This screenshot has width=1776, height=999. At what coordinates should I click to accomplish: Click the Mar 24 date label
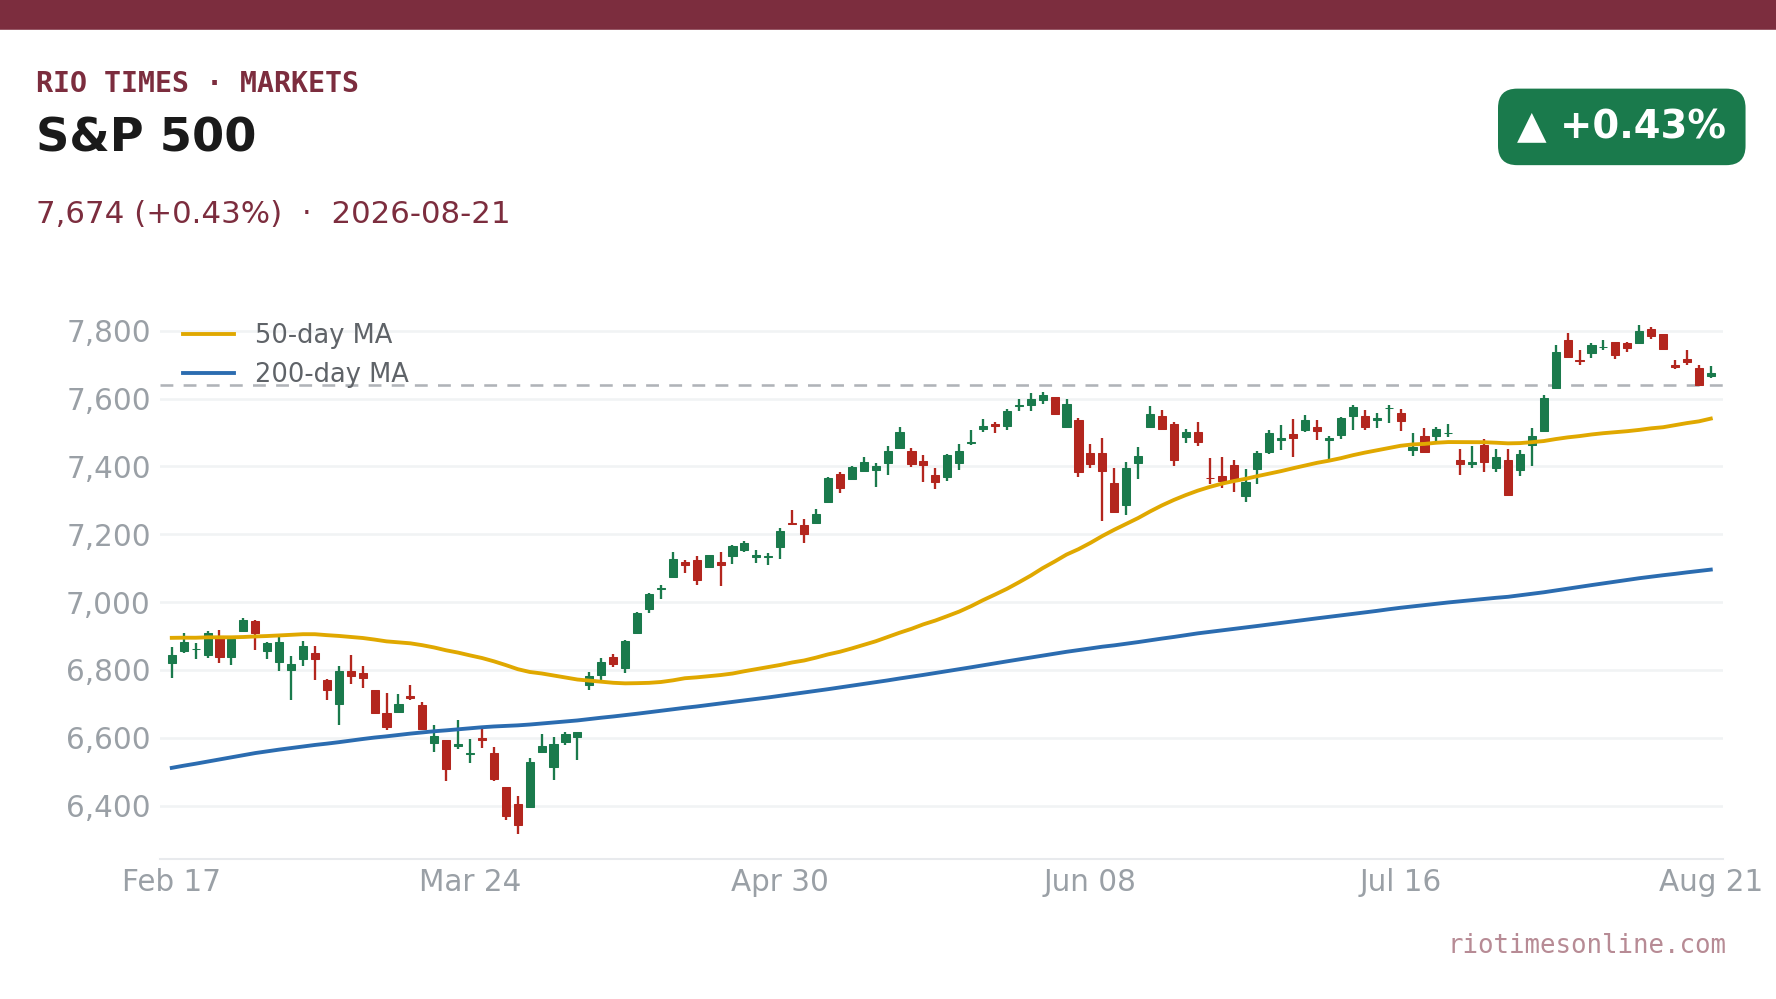470,882
